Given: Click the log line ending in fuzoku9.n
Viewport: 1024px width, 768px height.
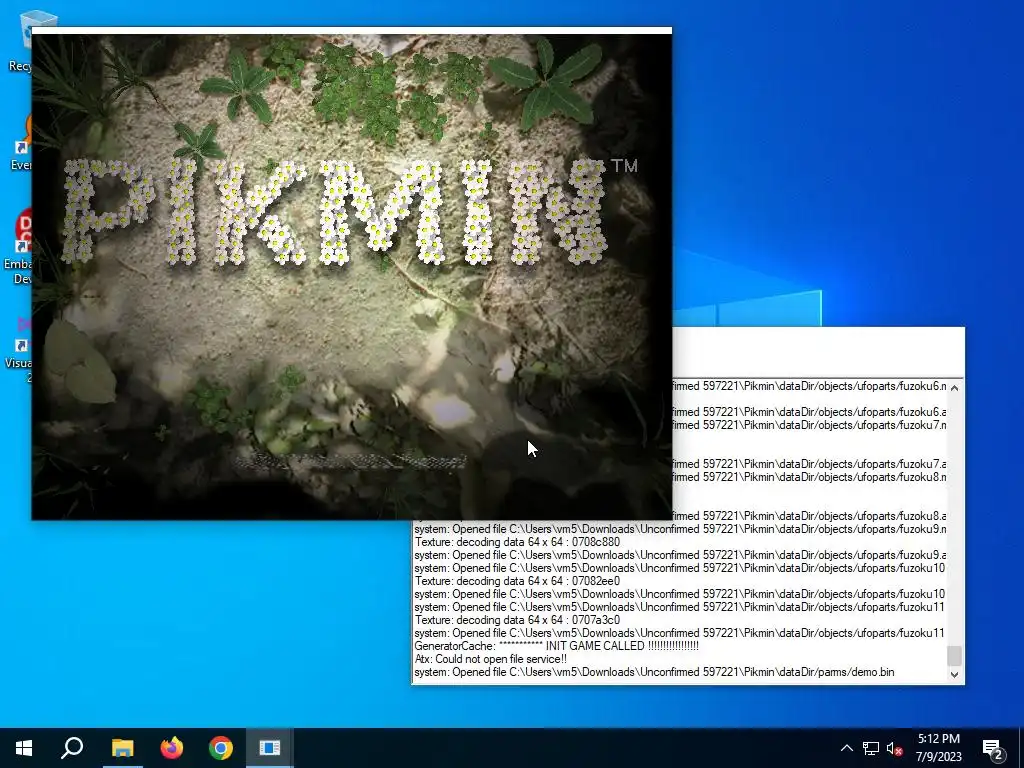Looking at the screenshot, I should point(680,529).
